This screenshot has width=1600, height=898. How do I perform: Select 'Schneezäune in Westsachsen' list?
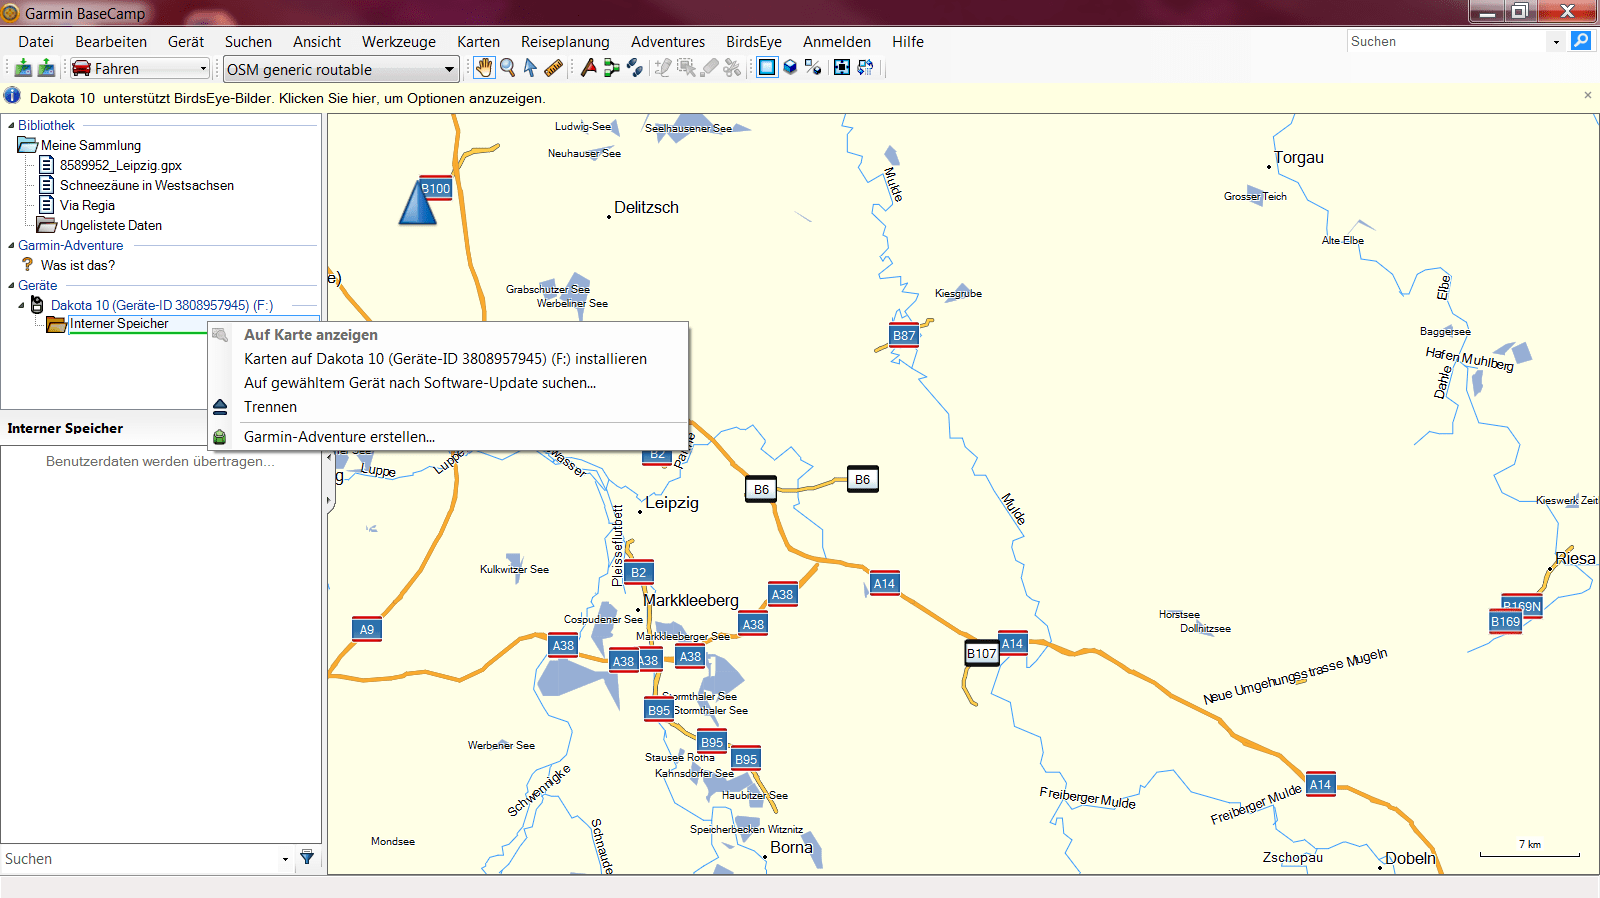click(147, 185)
